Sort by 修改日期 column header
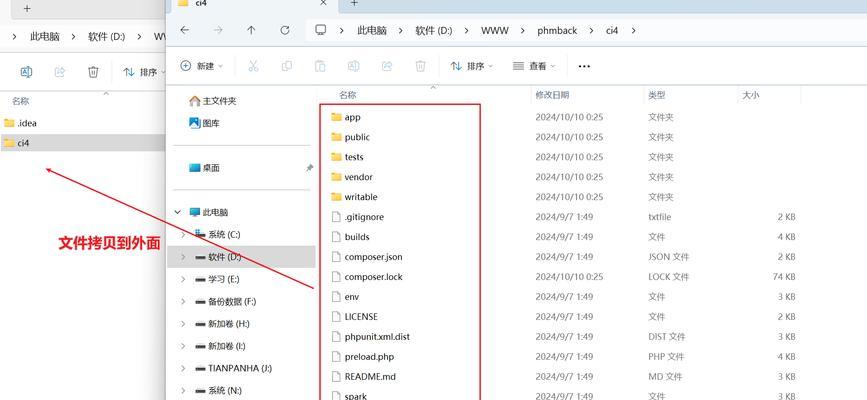 coord(552,95)
